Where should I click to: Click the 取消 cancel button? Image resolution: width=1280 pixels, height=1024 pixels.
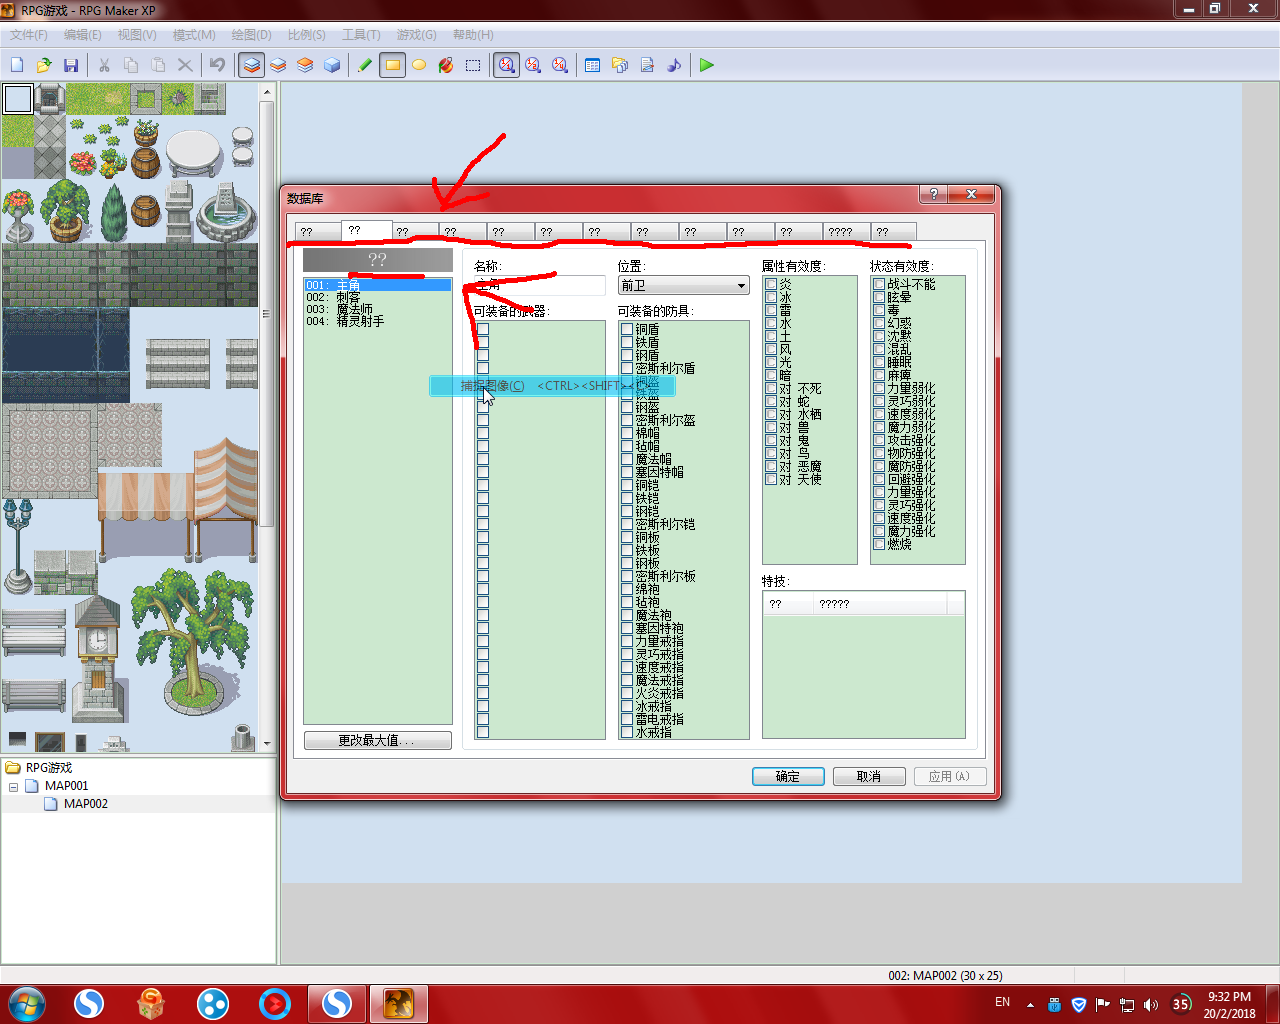click(x=869, y=776)
